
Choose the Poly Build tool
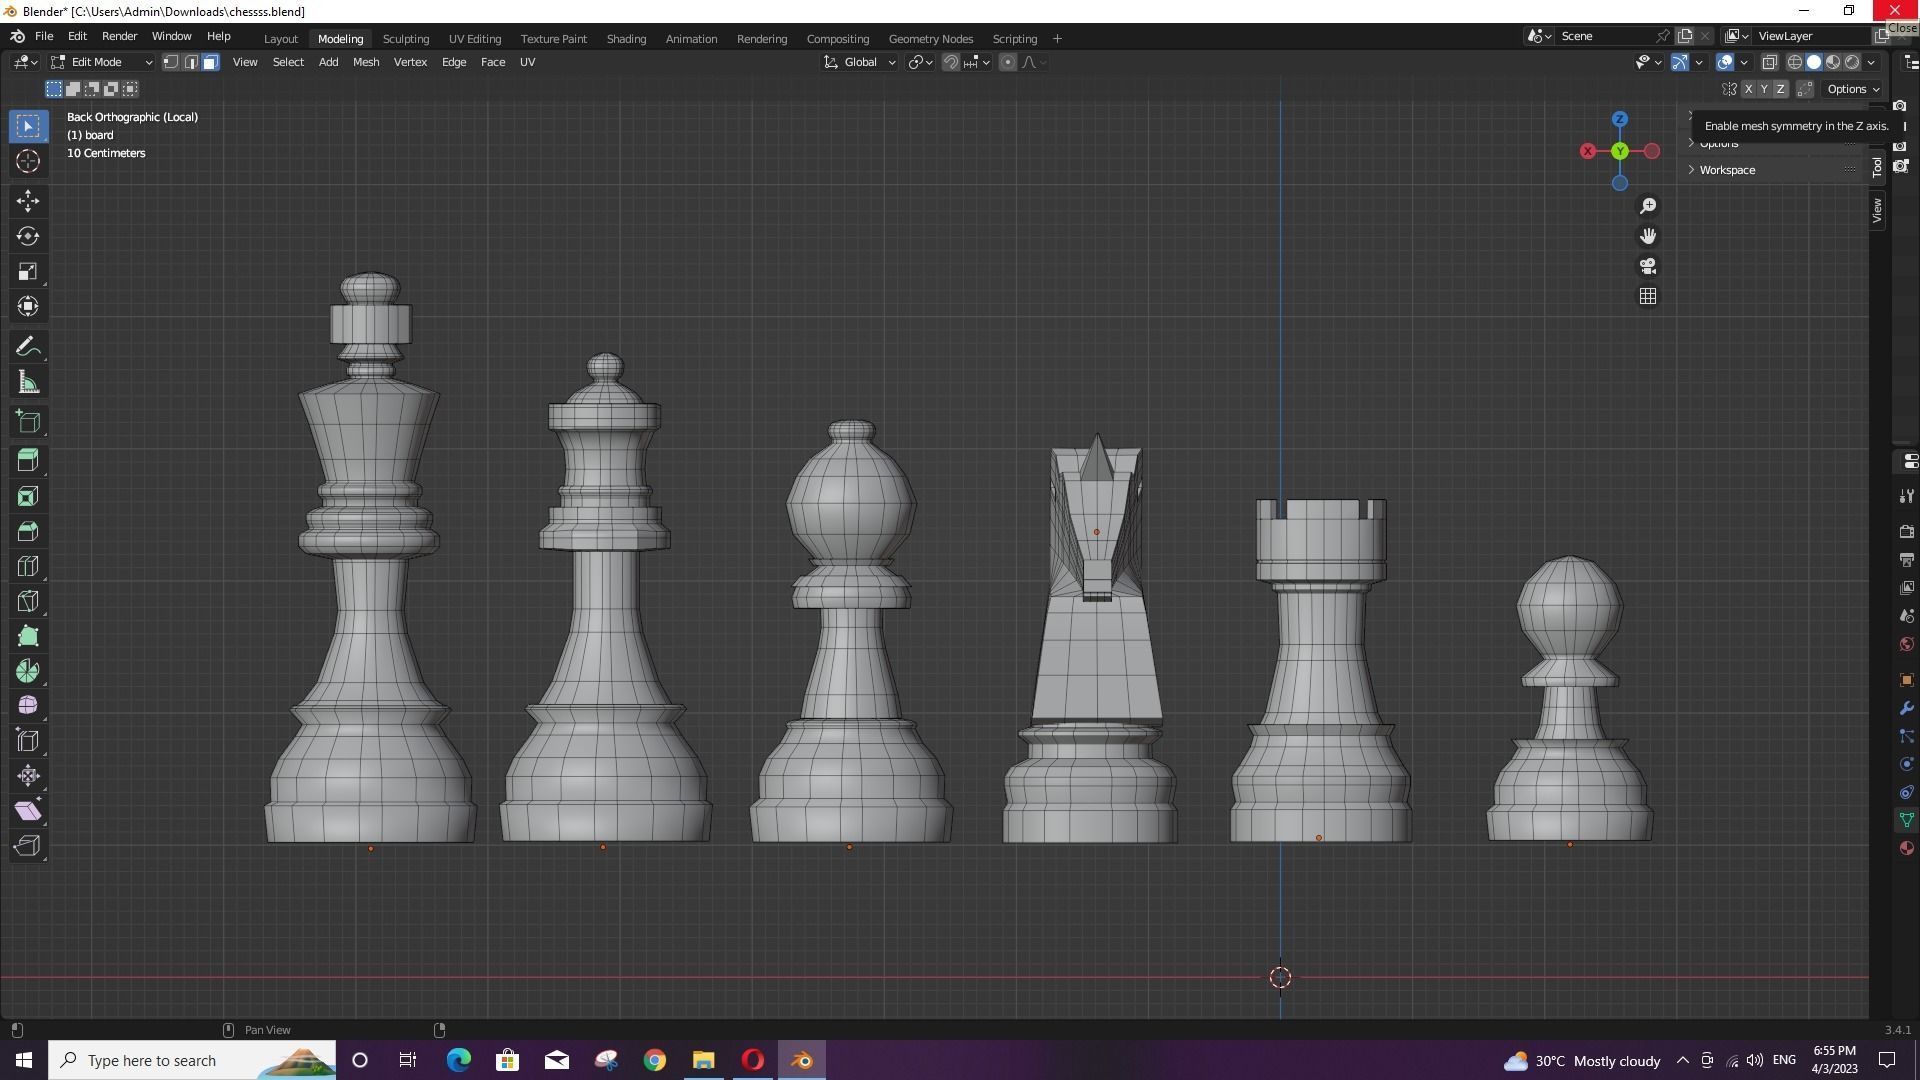tap(28, 636)
